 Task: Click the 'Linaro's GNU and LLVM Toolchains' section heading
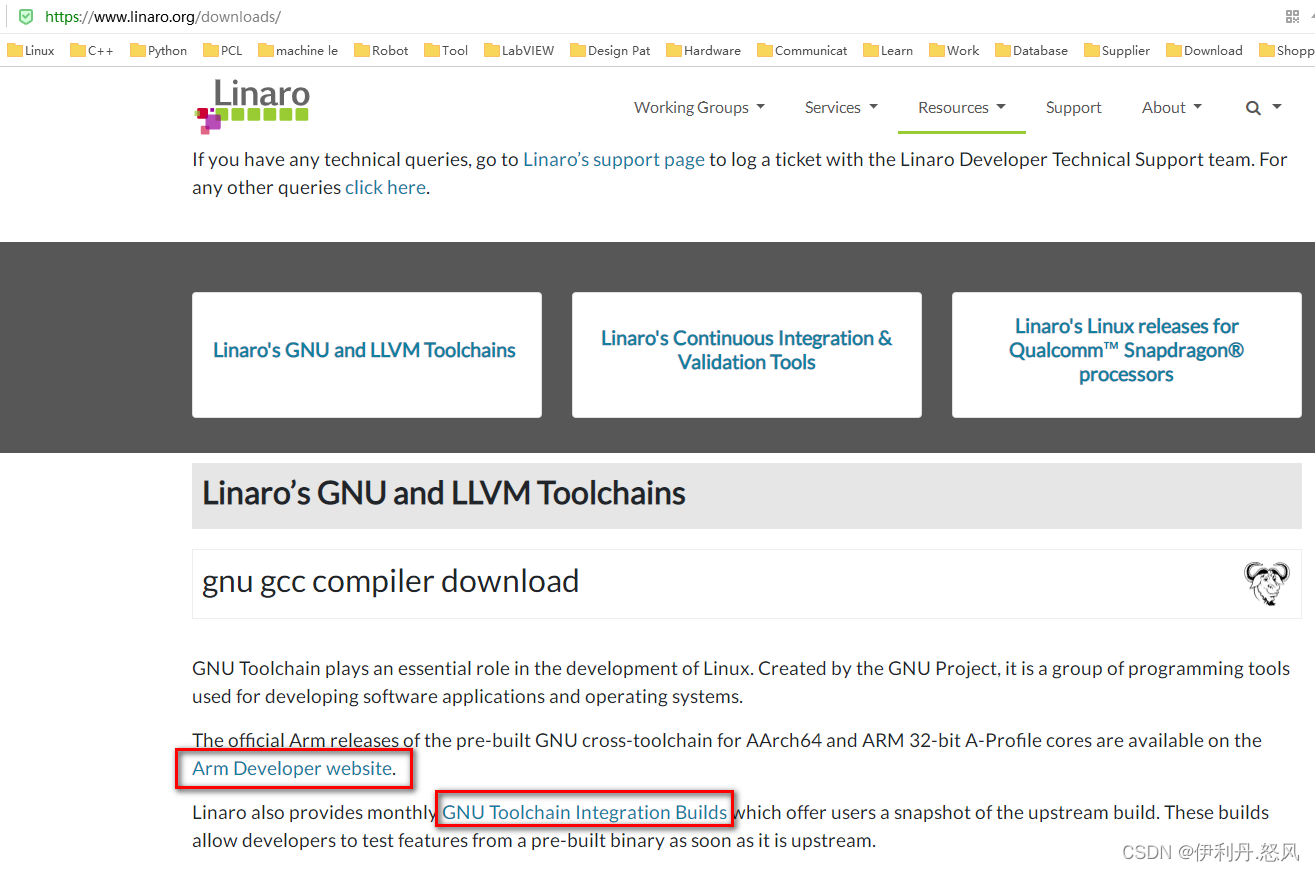coord(444,493)
